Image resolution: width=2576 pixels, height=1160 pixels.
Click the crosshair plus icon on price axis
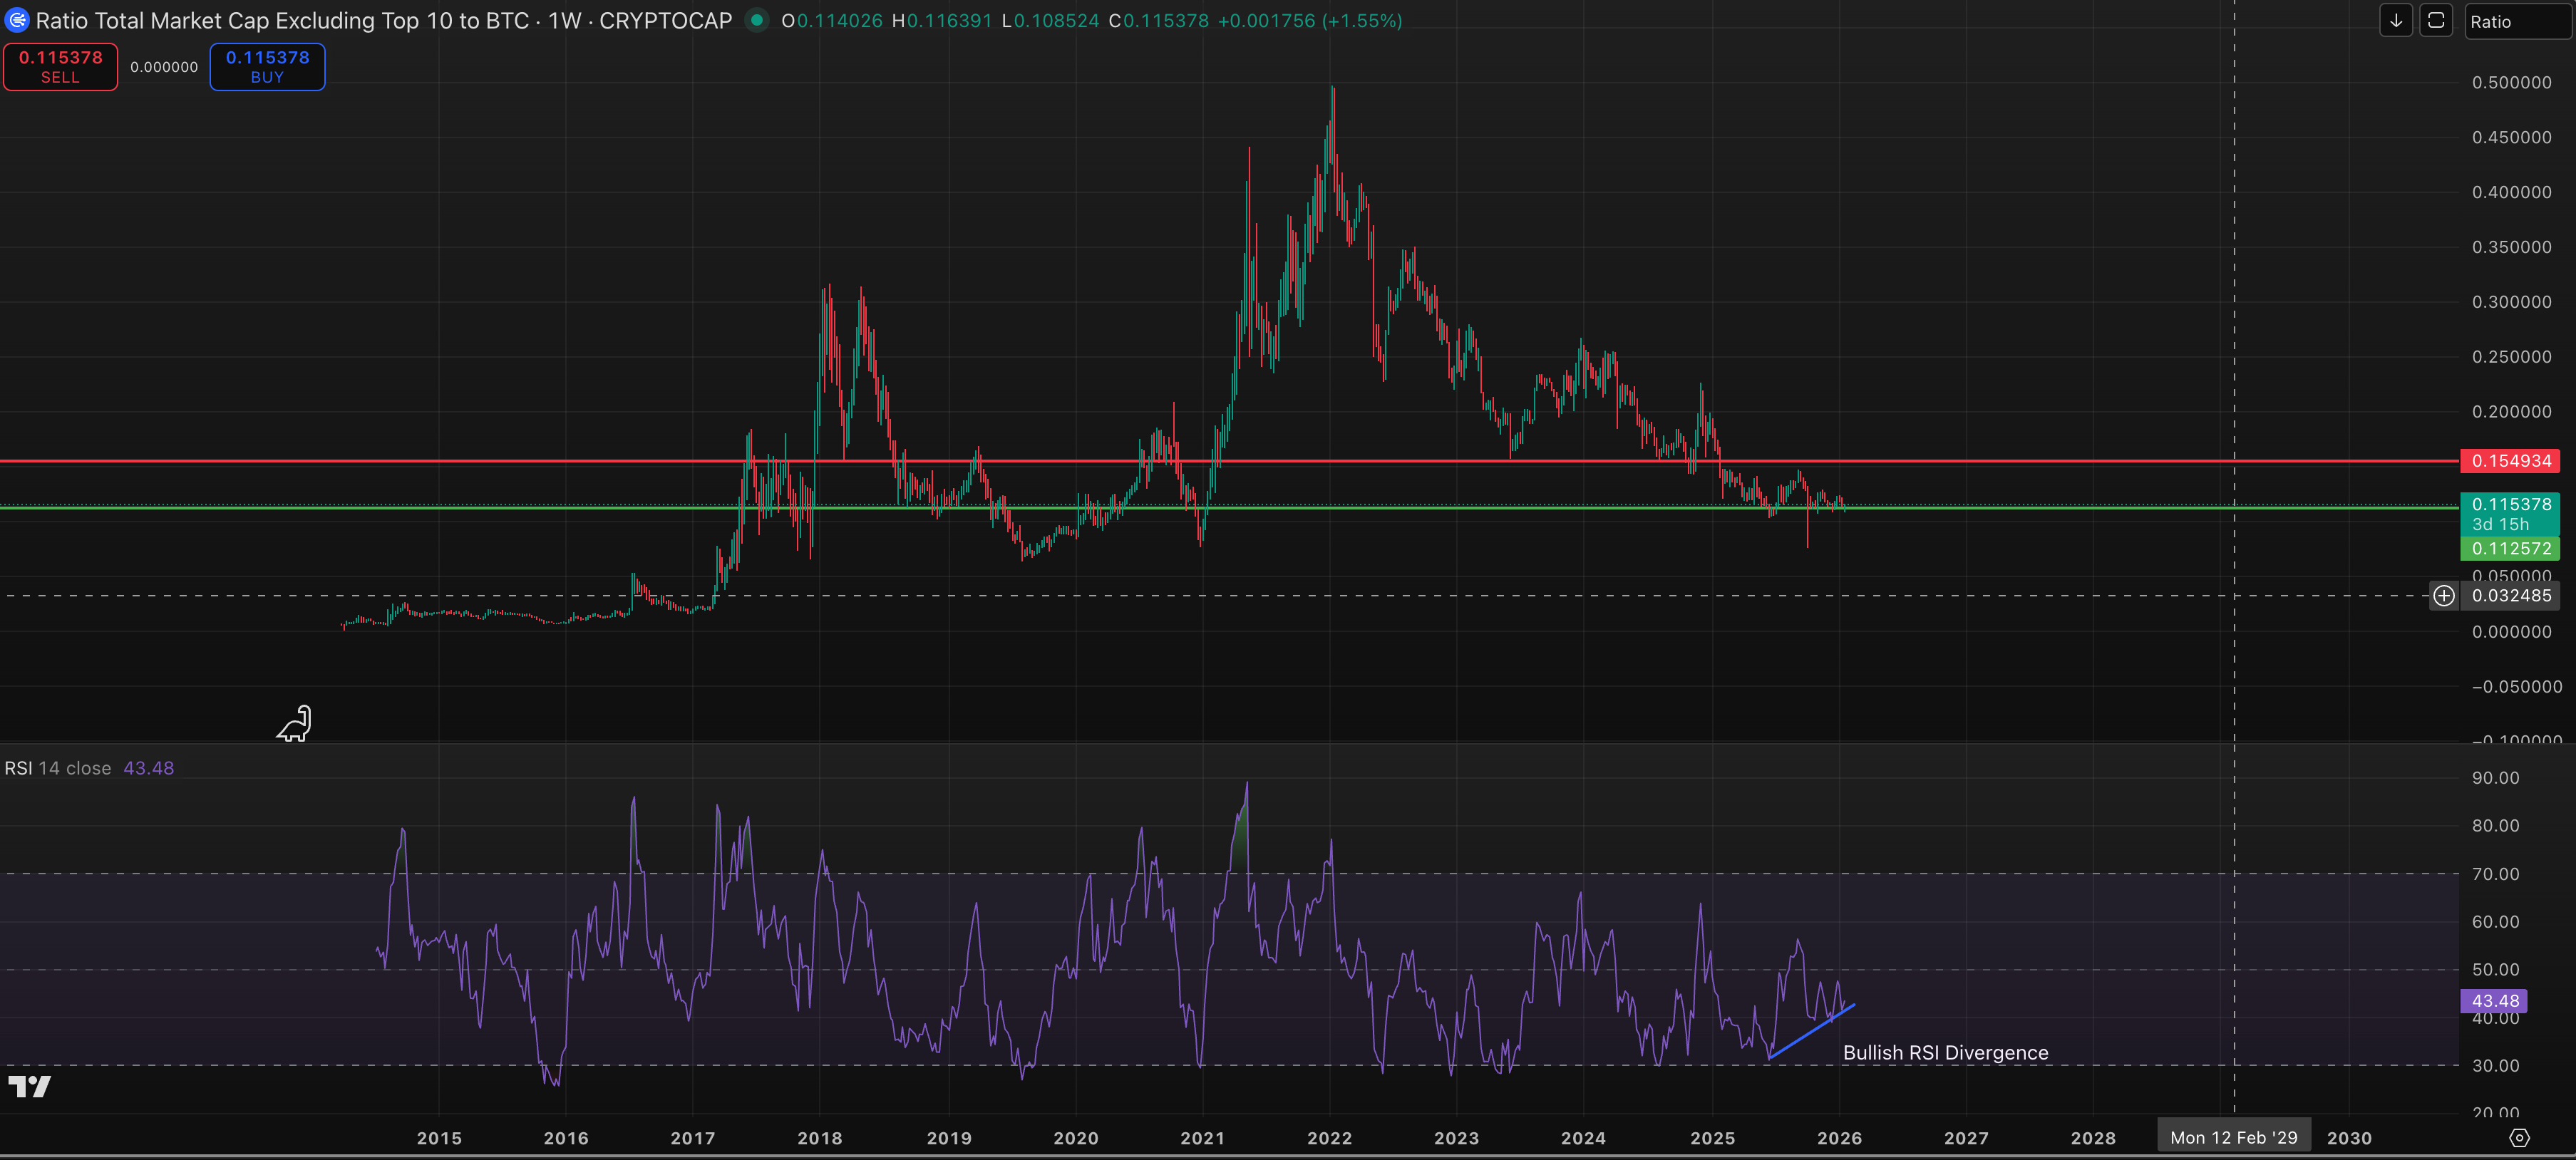click(2443, 596)
